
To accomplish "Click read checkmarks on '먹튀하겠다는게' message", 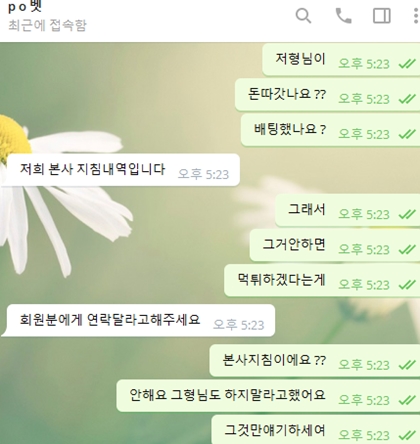I will 407,285.
